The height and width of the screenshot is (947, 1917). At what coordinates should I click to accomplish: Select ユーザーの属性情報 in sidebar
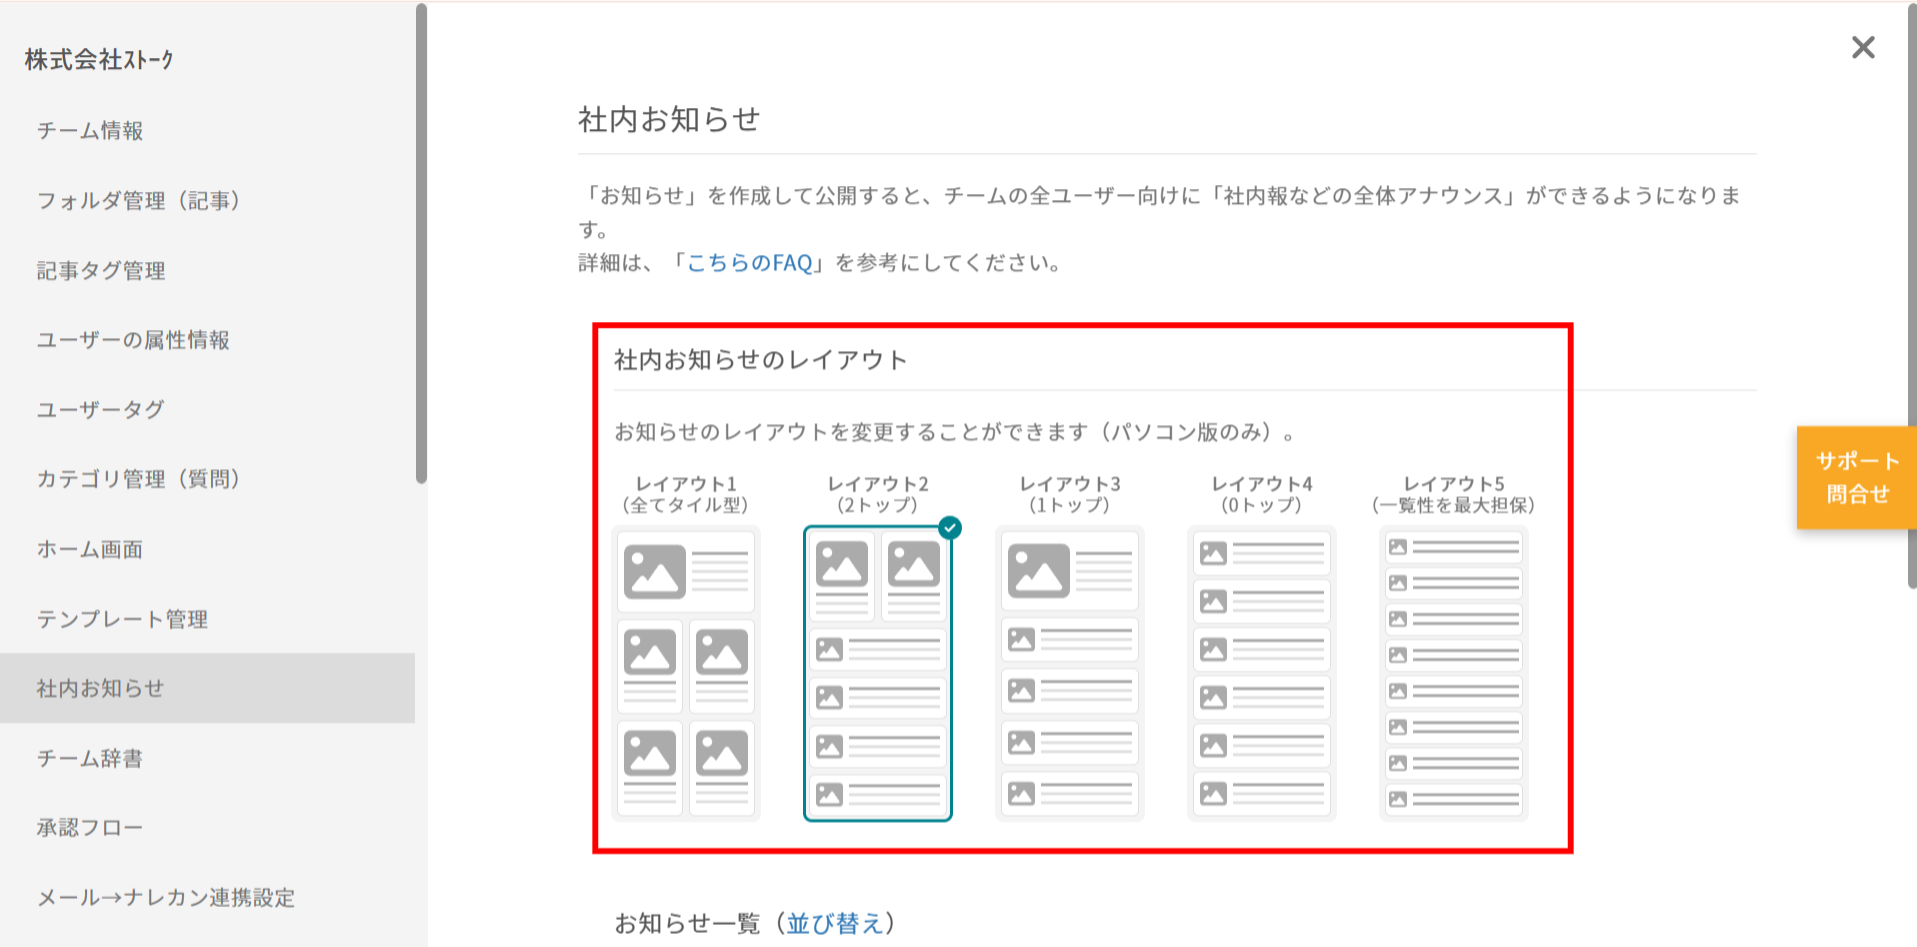point(133,340)
